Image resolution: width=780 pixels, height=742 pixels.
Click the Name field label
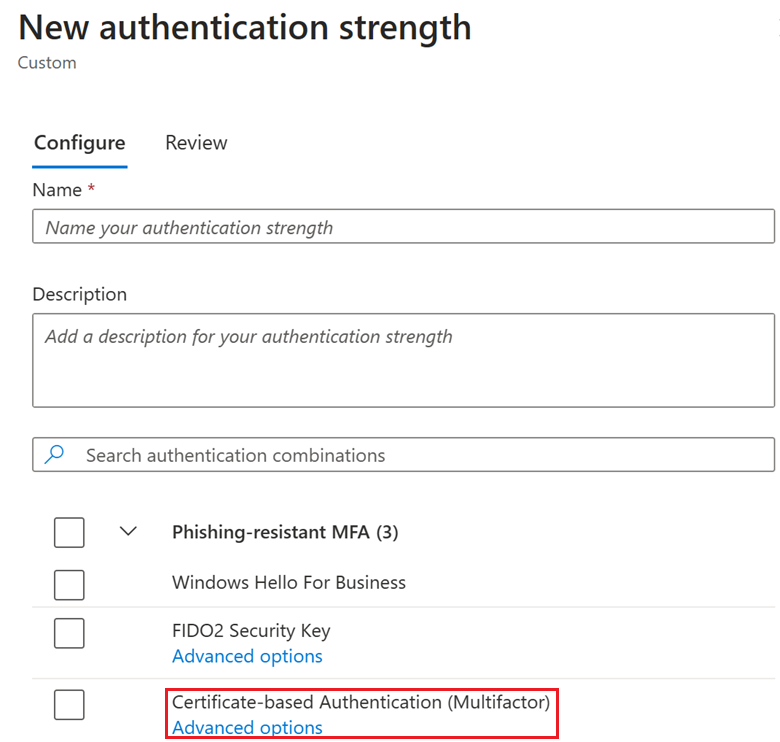[57, 189]
